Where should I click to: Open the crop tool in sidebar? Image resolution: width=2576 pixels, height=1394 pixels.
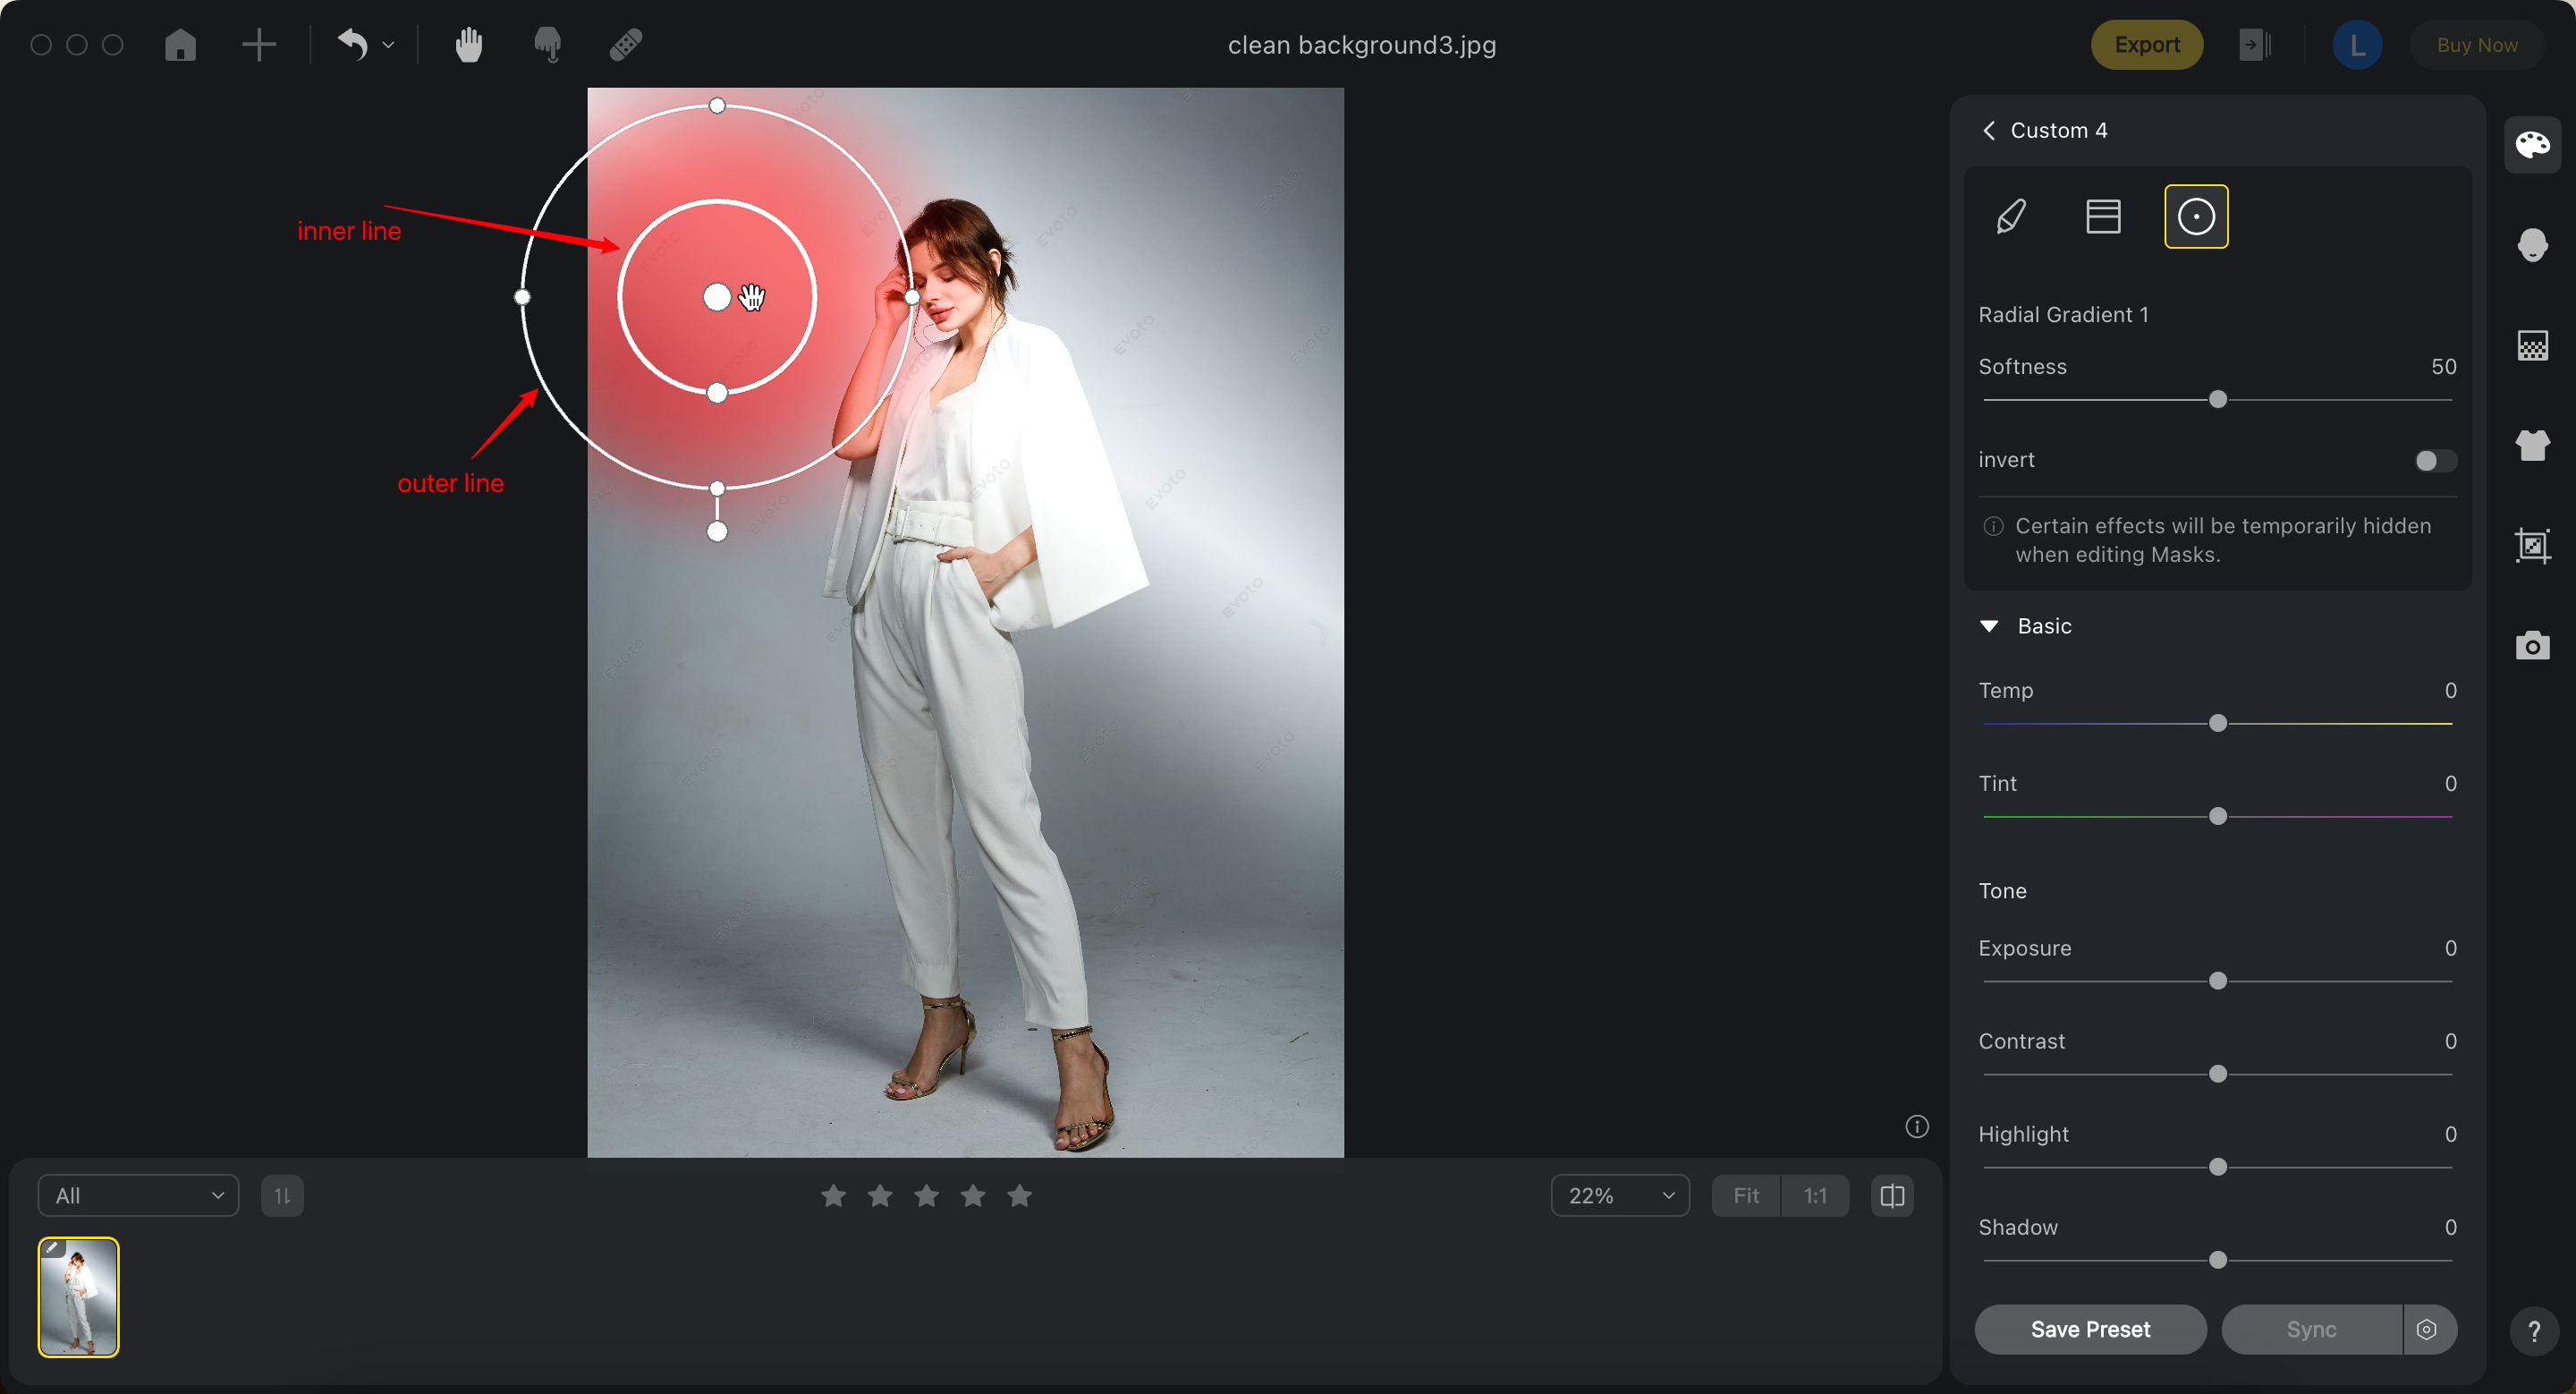tap(2532, 545)
